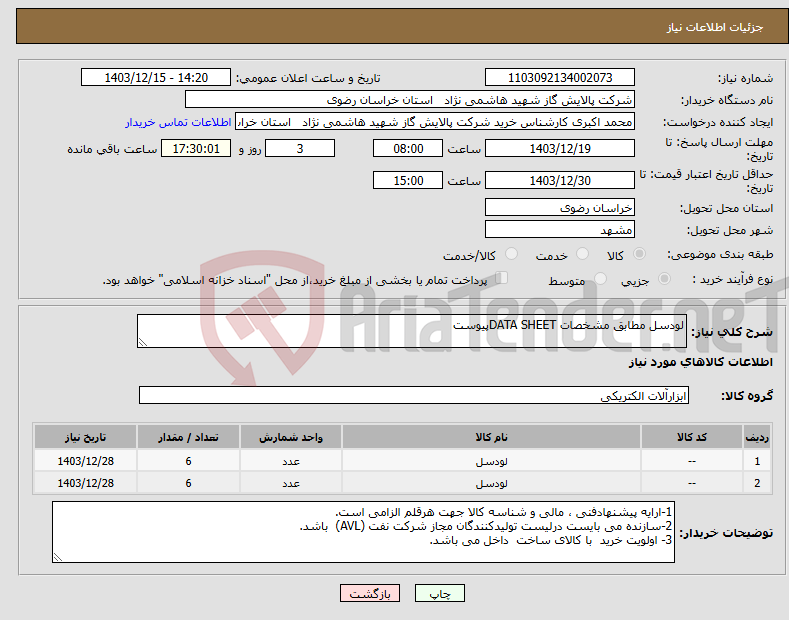This screenshot has width=789, height=620.
Task: Click the طبقه بندی موضوعی label
Action: [x=720, y=254]
